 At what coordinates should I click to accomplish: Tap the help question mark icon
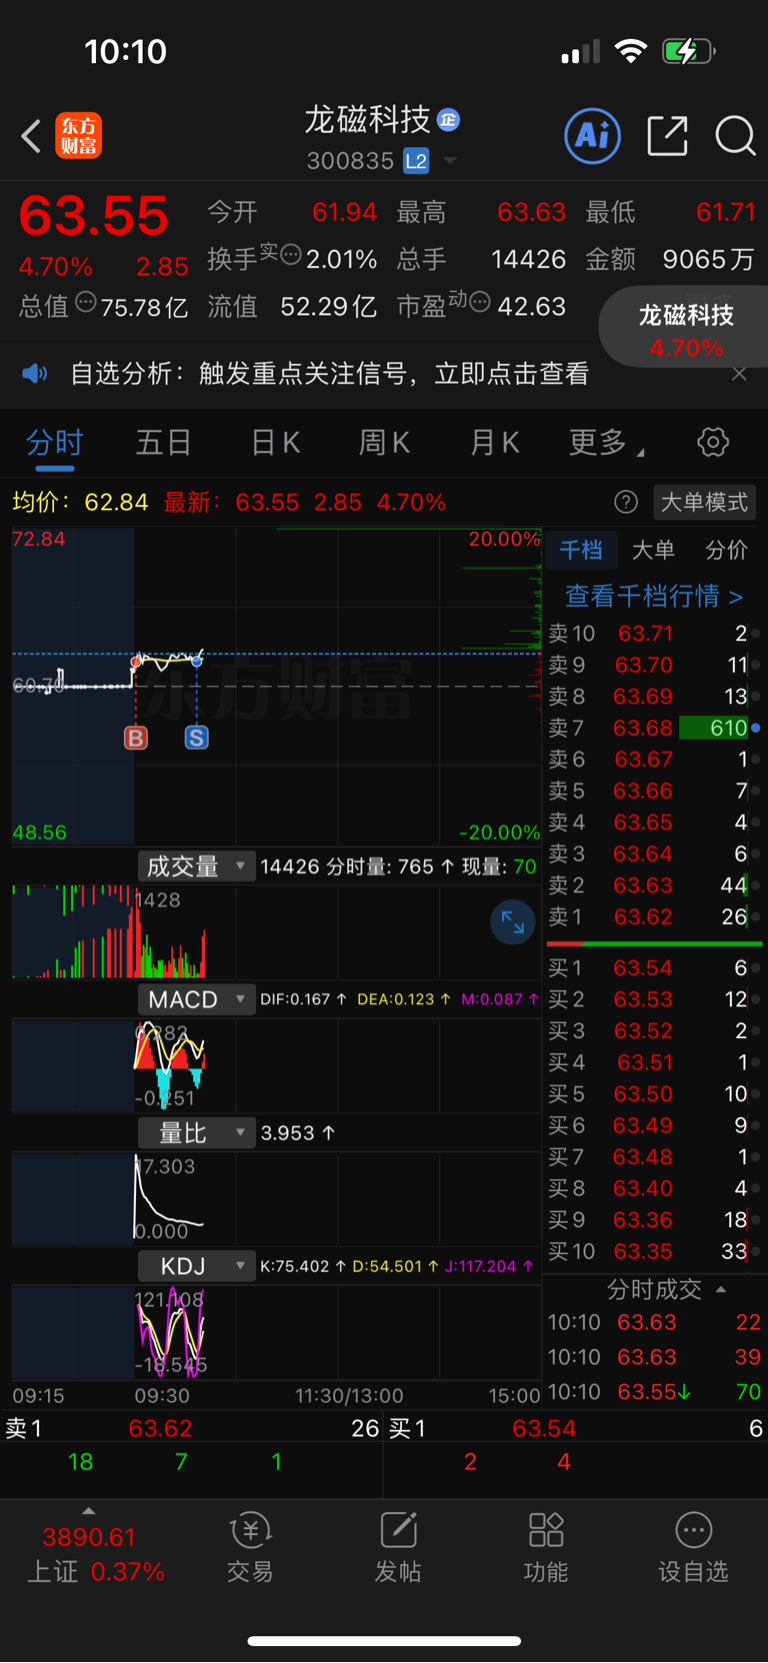coord(626,502)
